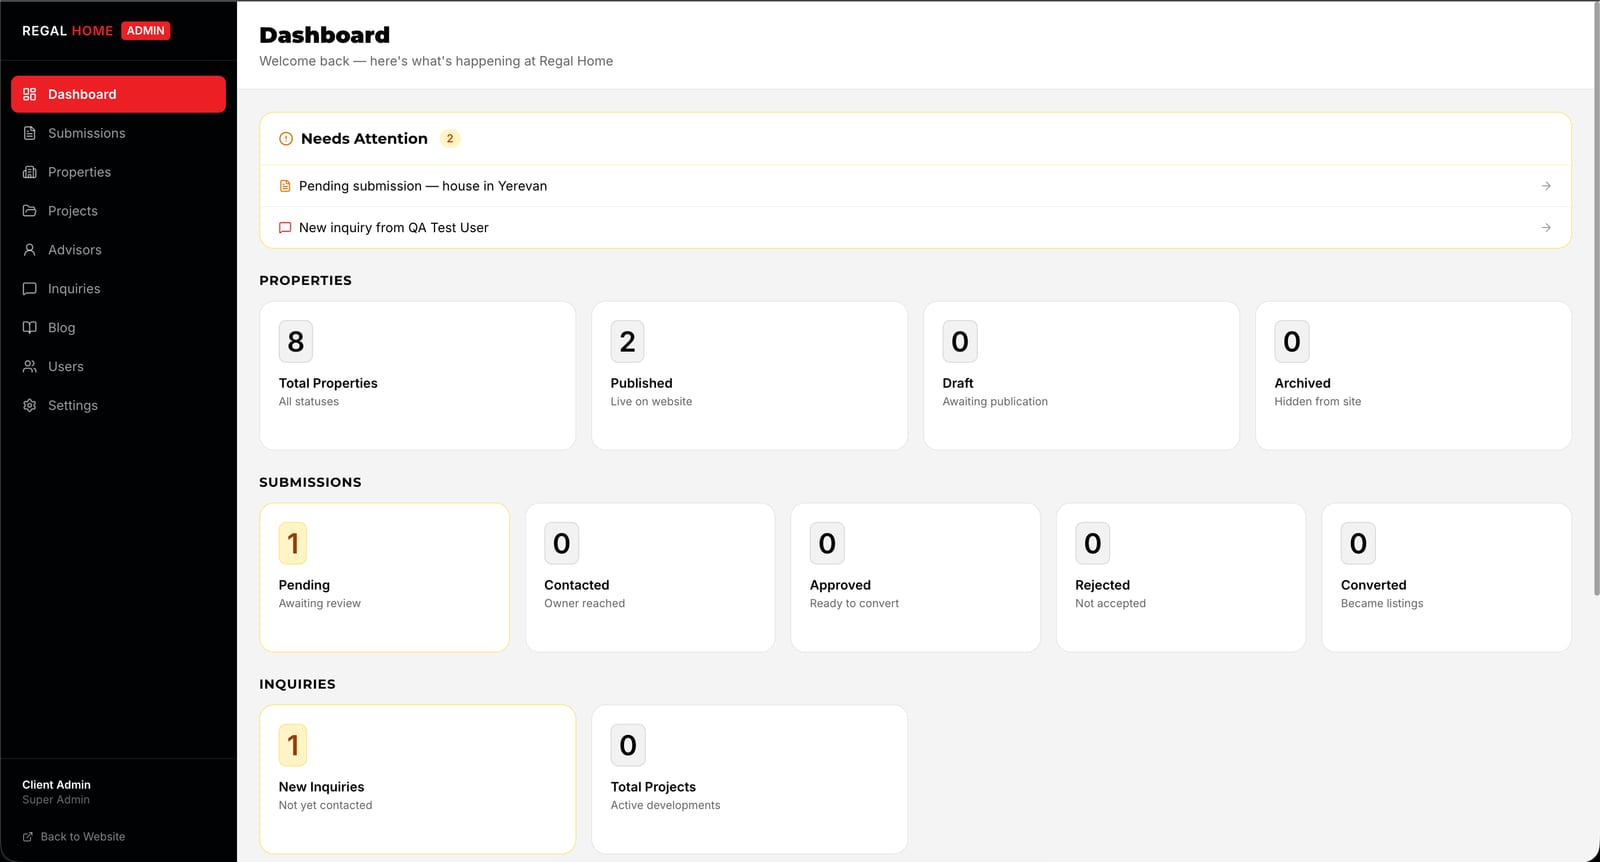Image resolution: width=1600 pixels, height=862 pixels.
Task: Click the Users people icon
Action: tap(29, 367)
